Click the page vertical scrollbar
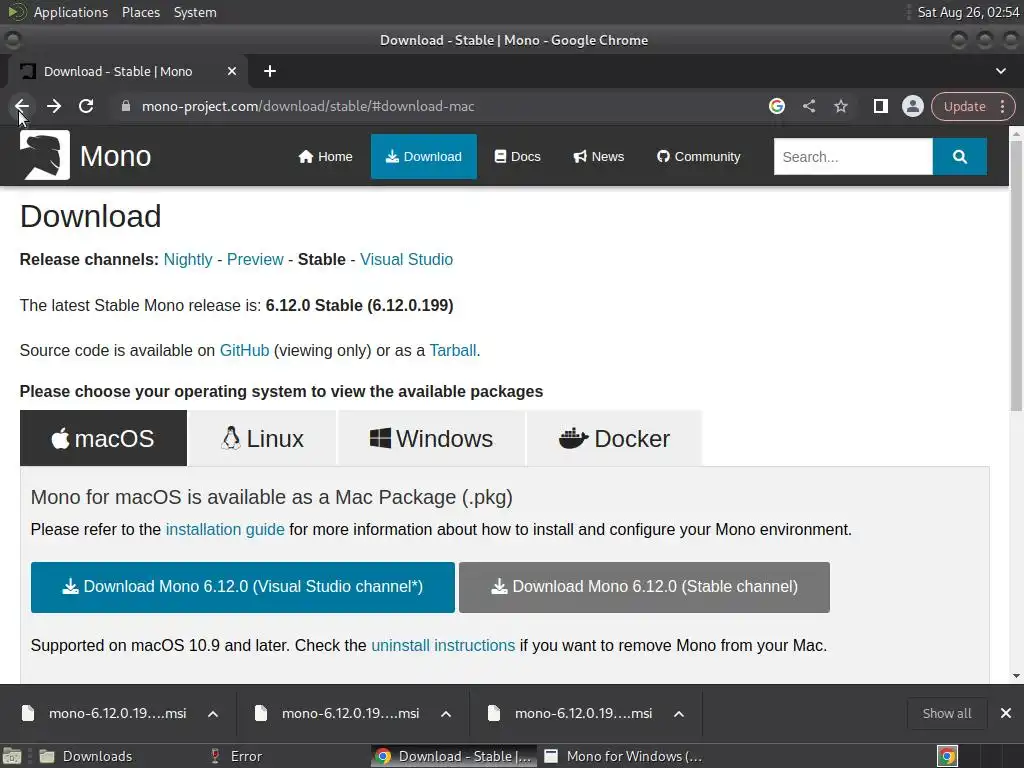1024x768 pixels. 1016,274
